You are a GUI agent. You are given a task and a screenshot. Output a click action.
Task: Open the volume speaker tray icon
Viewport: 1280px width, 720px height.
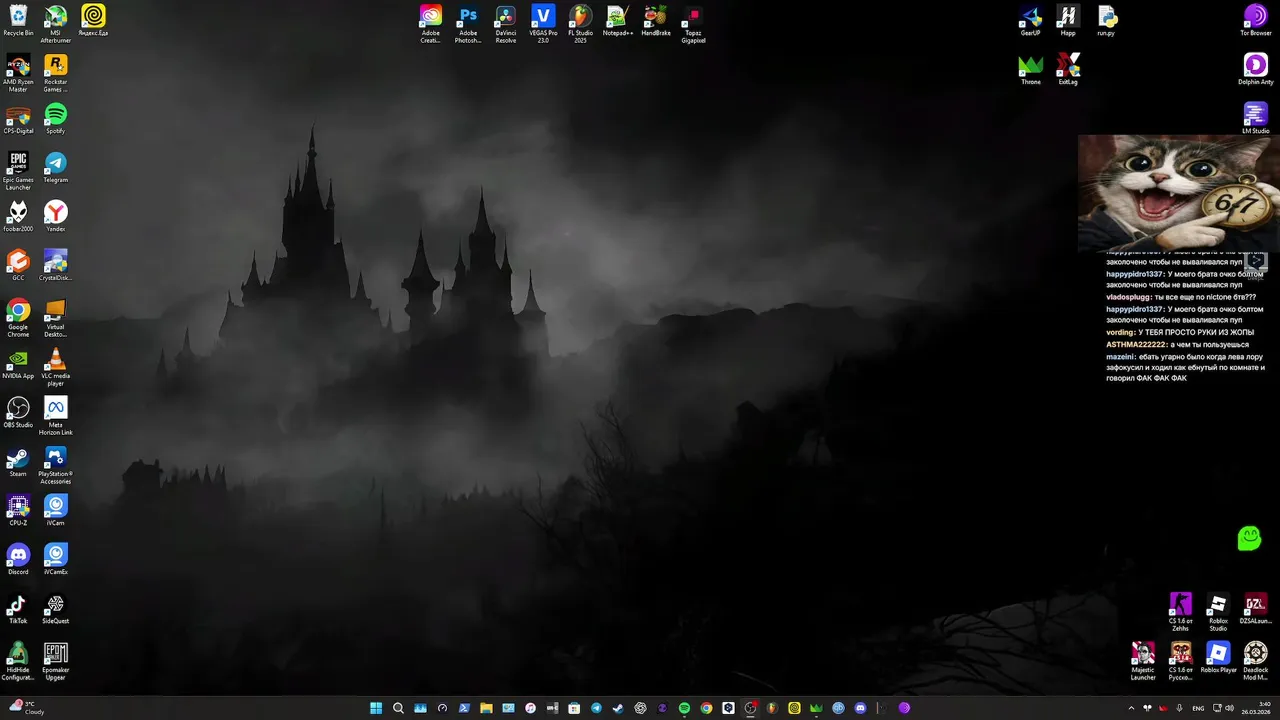(x=1229, y=708)
